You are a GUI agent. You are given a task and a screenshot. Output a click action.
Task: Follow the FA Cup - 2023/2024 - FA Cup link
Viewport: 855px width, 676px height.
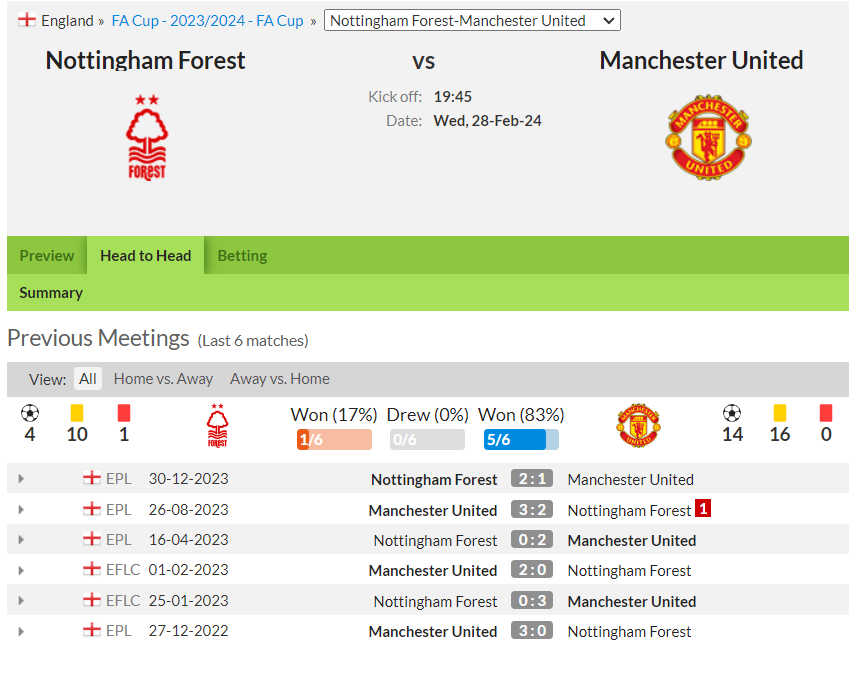click(207, 21)
